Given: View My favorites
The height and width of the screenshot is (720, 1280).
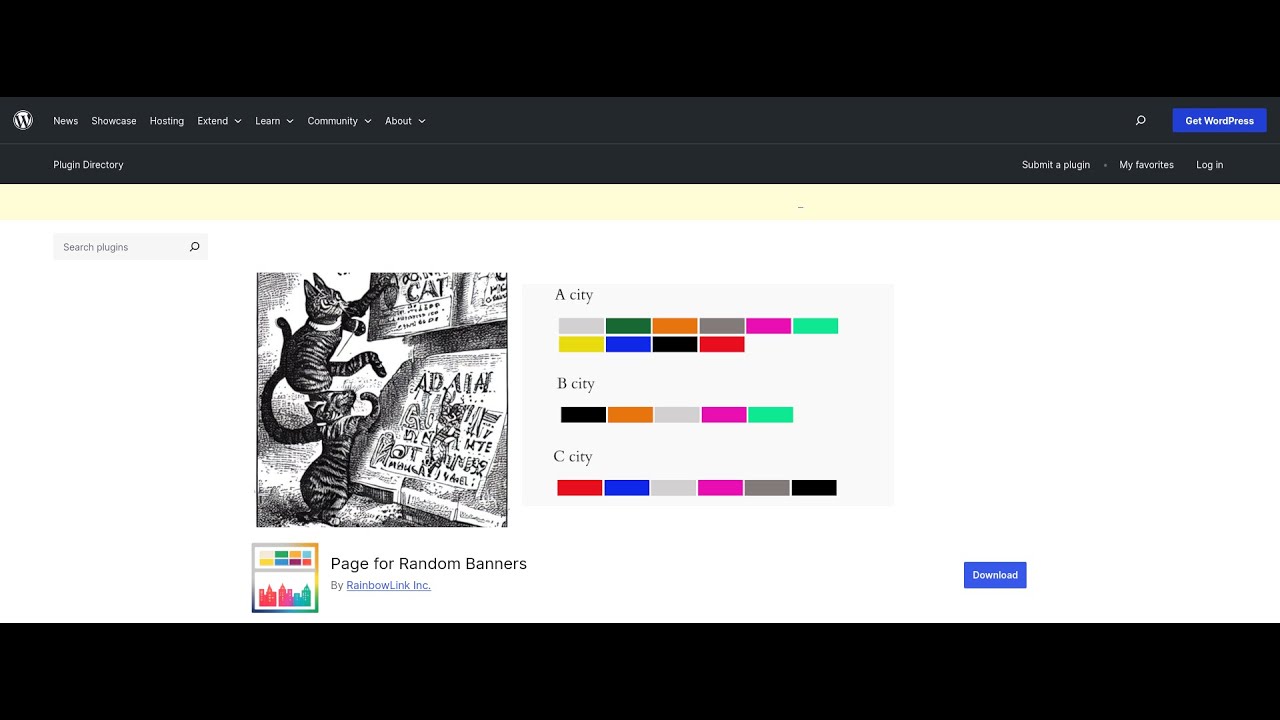Looking at the screenshot, I should pyautogui.click(x=1146, y=165).
